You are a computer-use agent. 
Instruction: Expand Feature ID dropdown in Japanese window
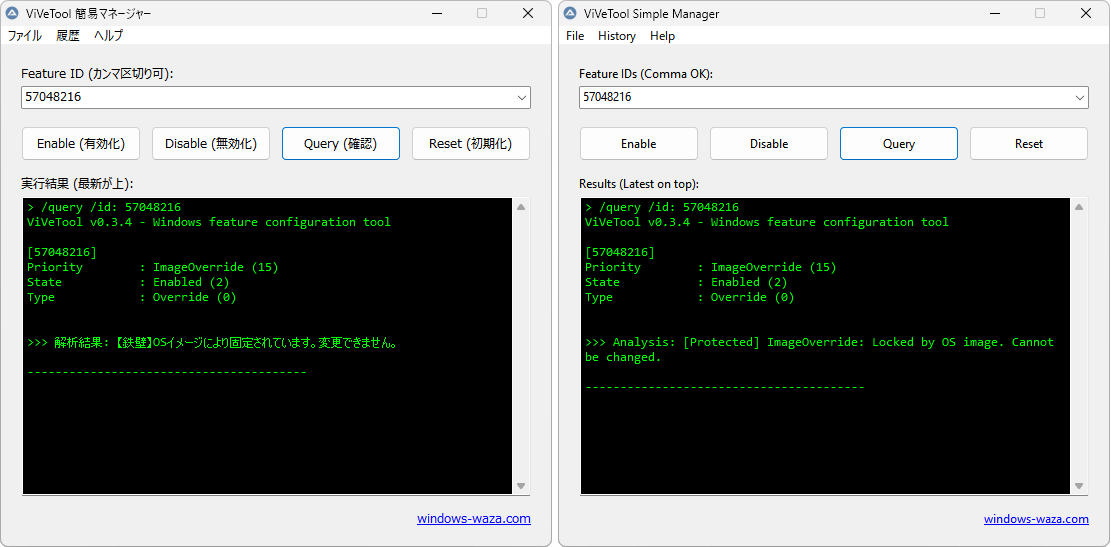(x=522, y=98)
